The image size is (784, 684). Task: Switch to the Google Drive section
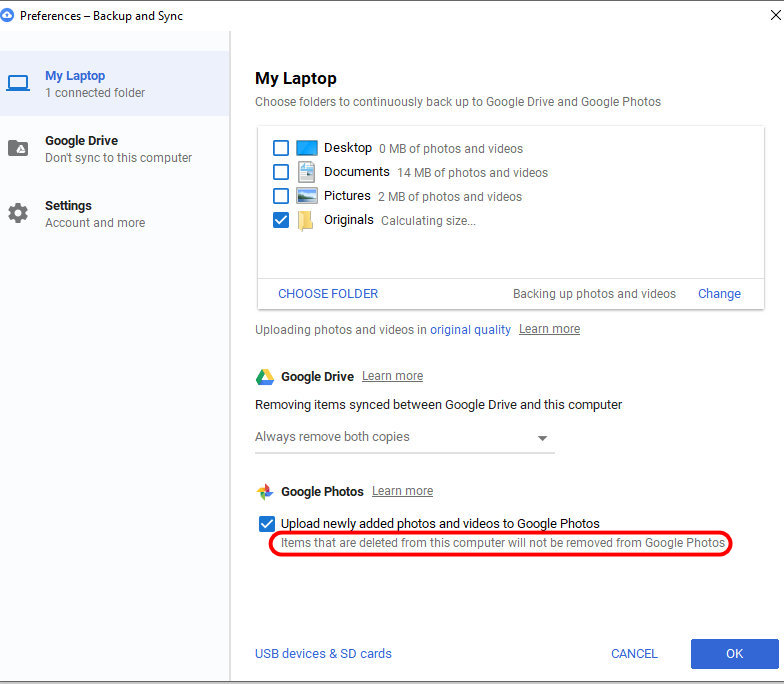pyautogui.click(x=114, y=148)
